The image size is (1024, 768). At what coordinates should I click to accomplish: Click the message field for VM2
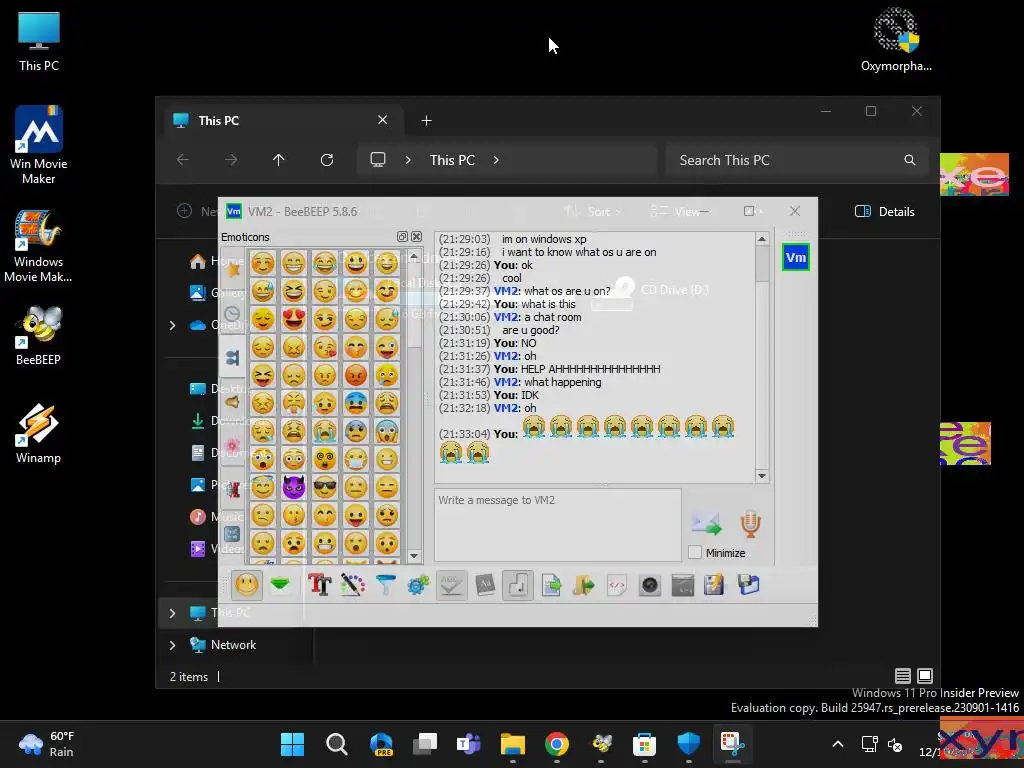click(558, 525)
